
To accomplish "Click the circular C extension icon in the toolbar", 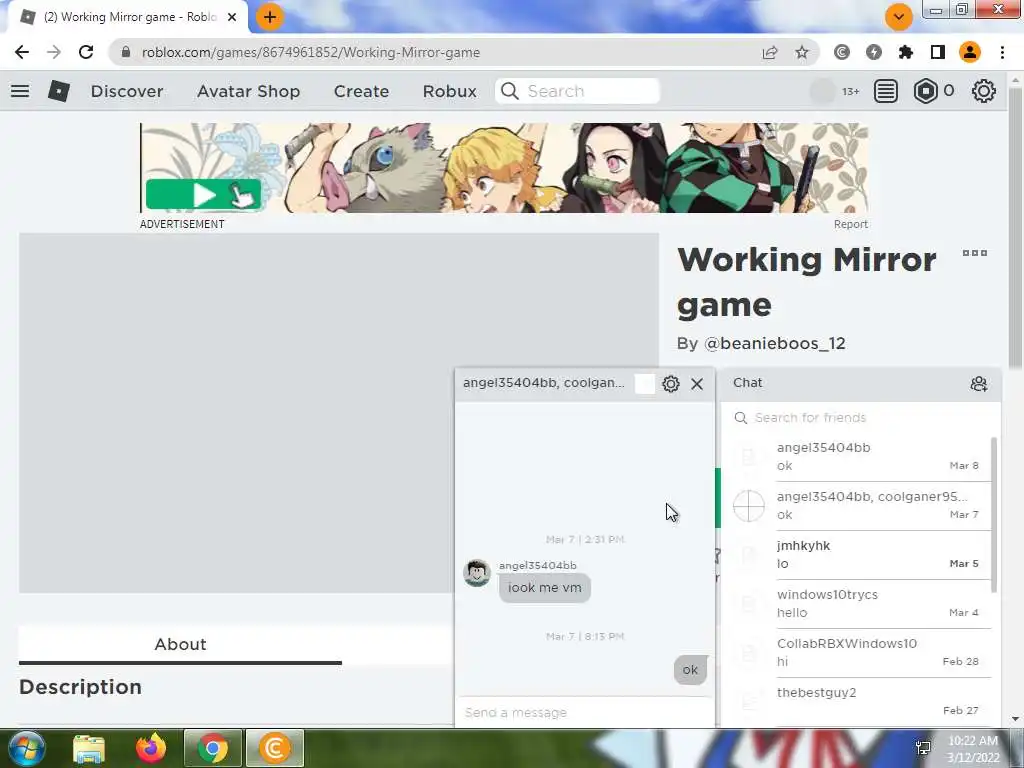I will click(842, 52).
